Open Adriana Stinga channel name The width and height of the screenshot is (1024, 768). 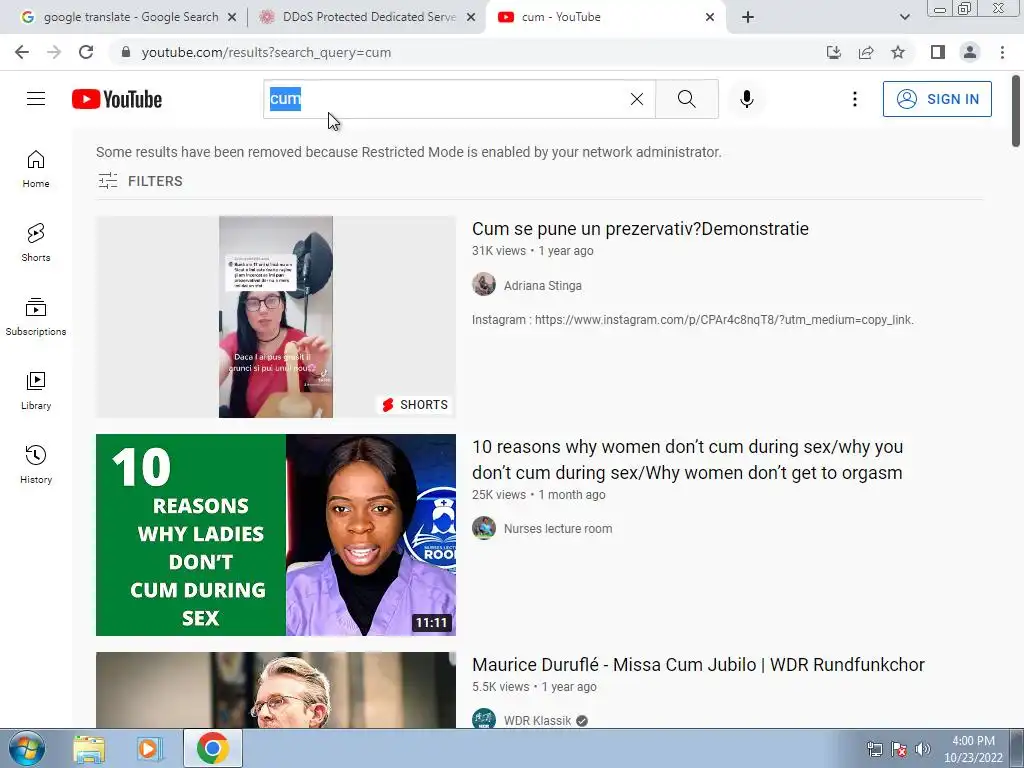click(543, 285)
